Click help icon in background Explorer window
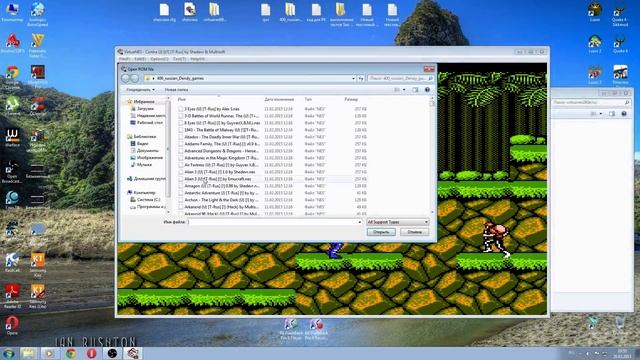 [x=624, y=114]
